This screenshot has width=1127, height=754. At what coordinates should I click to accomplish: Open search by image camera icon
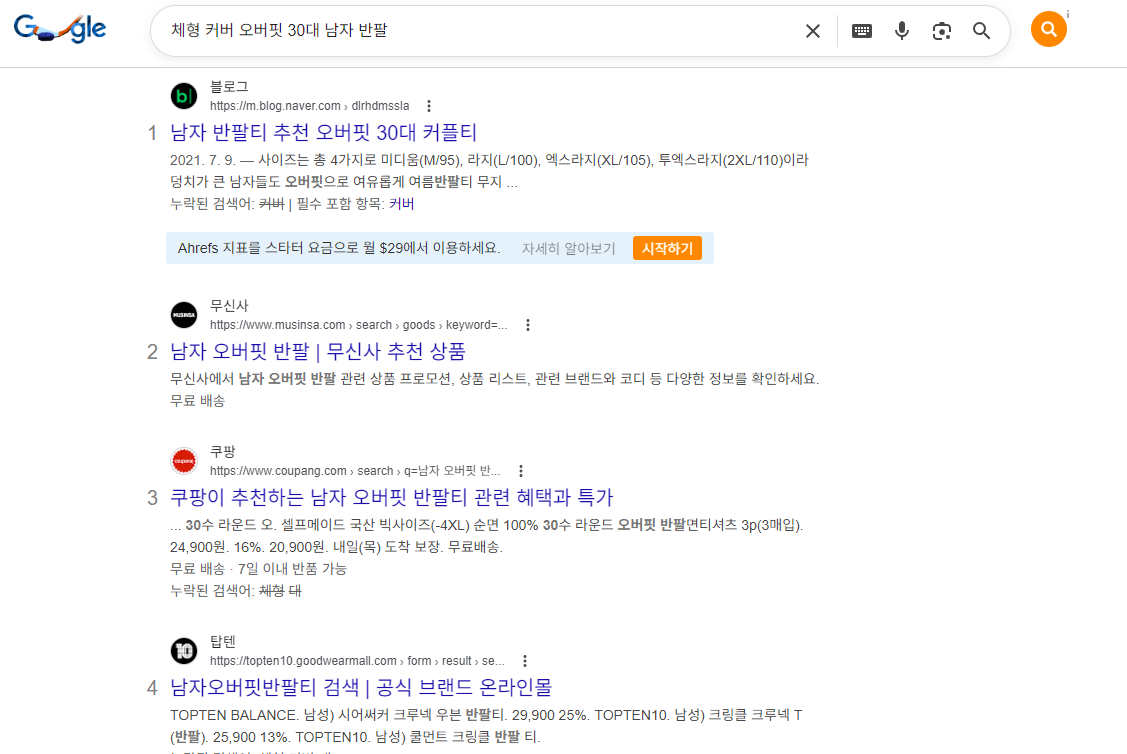click(942, 31)
